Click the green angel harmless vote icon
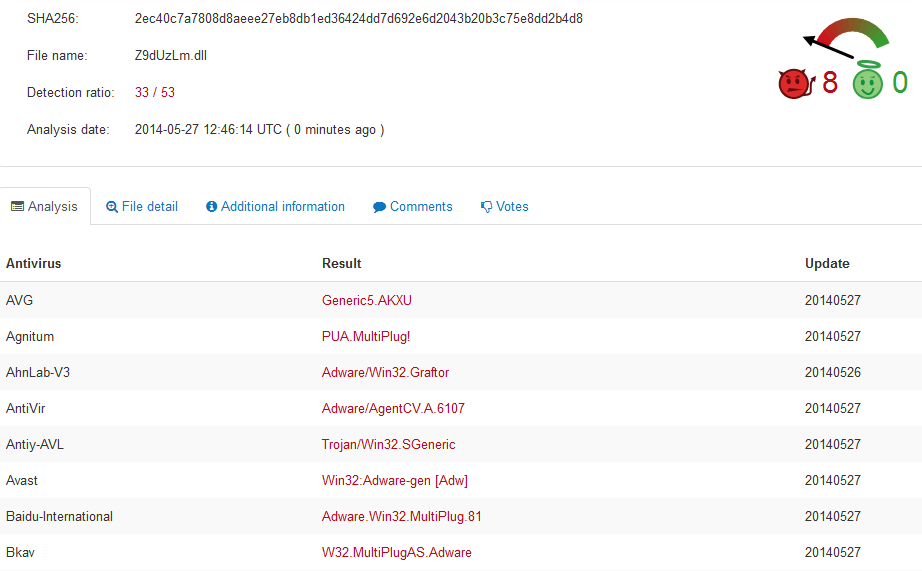Viewport: 922px width, 571px height. click(868, 80)
